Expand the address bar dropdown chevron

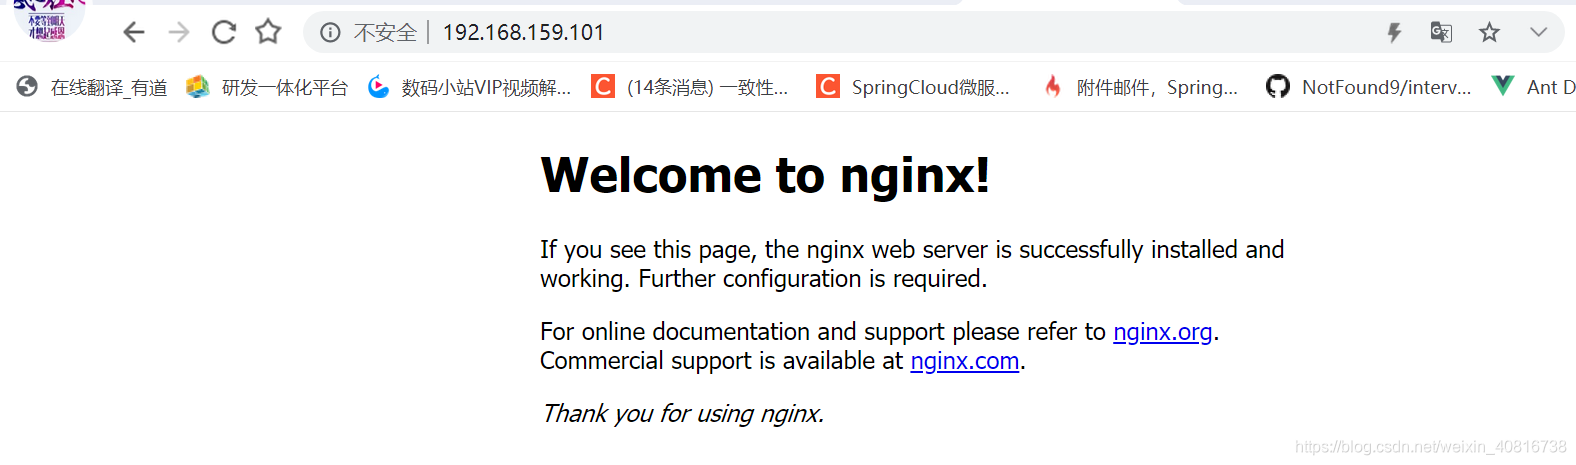(x=1538, y=33)
